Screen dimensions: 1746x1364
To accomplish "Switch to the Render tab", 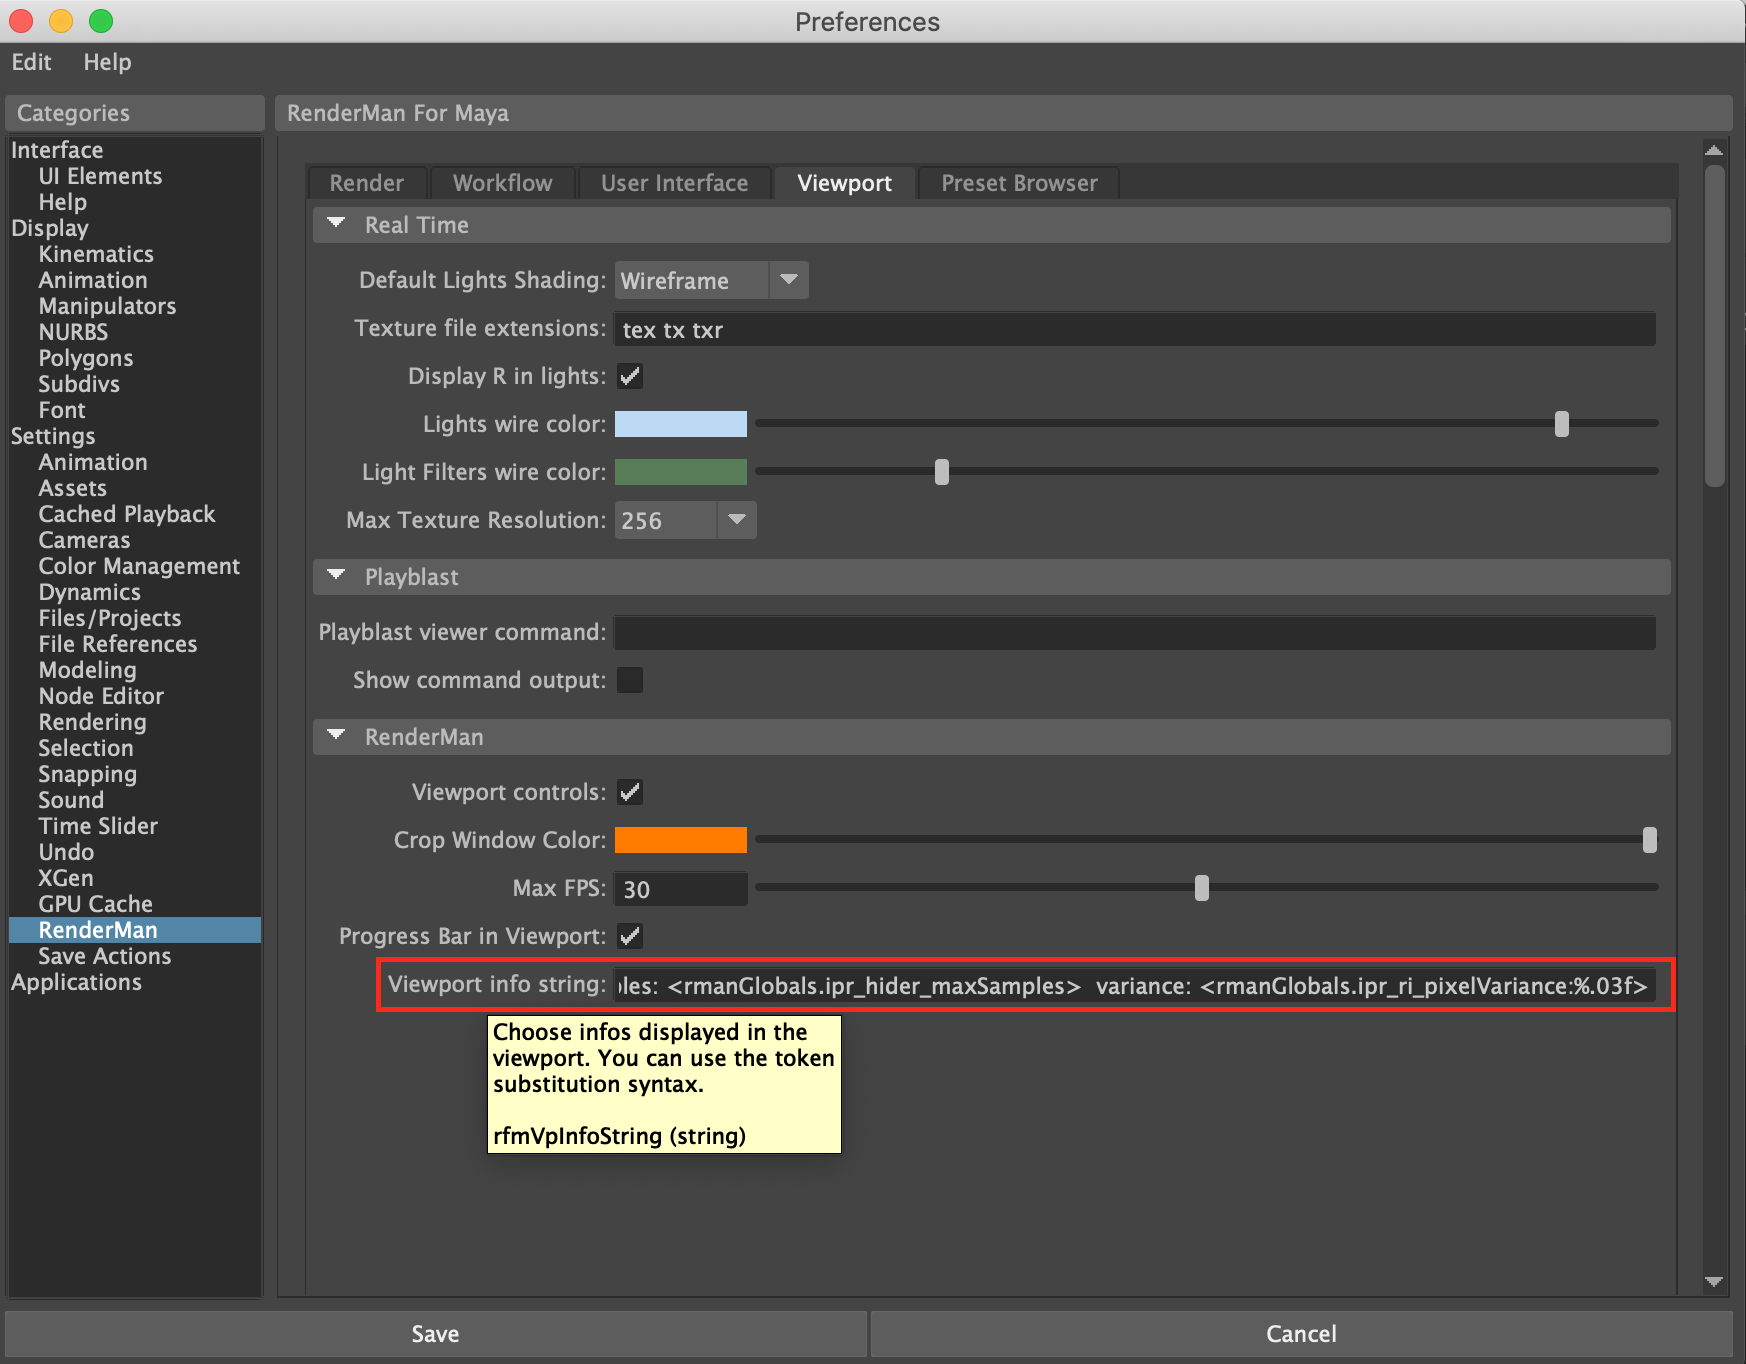I will (367, 183).
